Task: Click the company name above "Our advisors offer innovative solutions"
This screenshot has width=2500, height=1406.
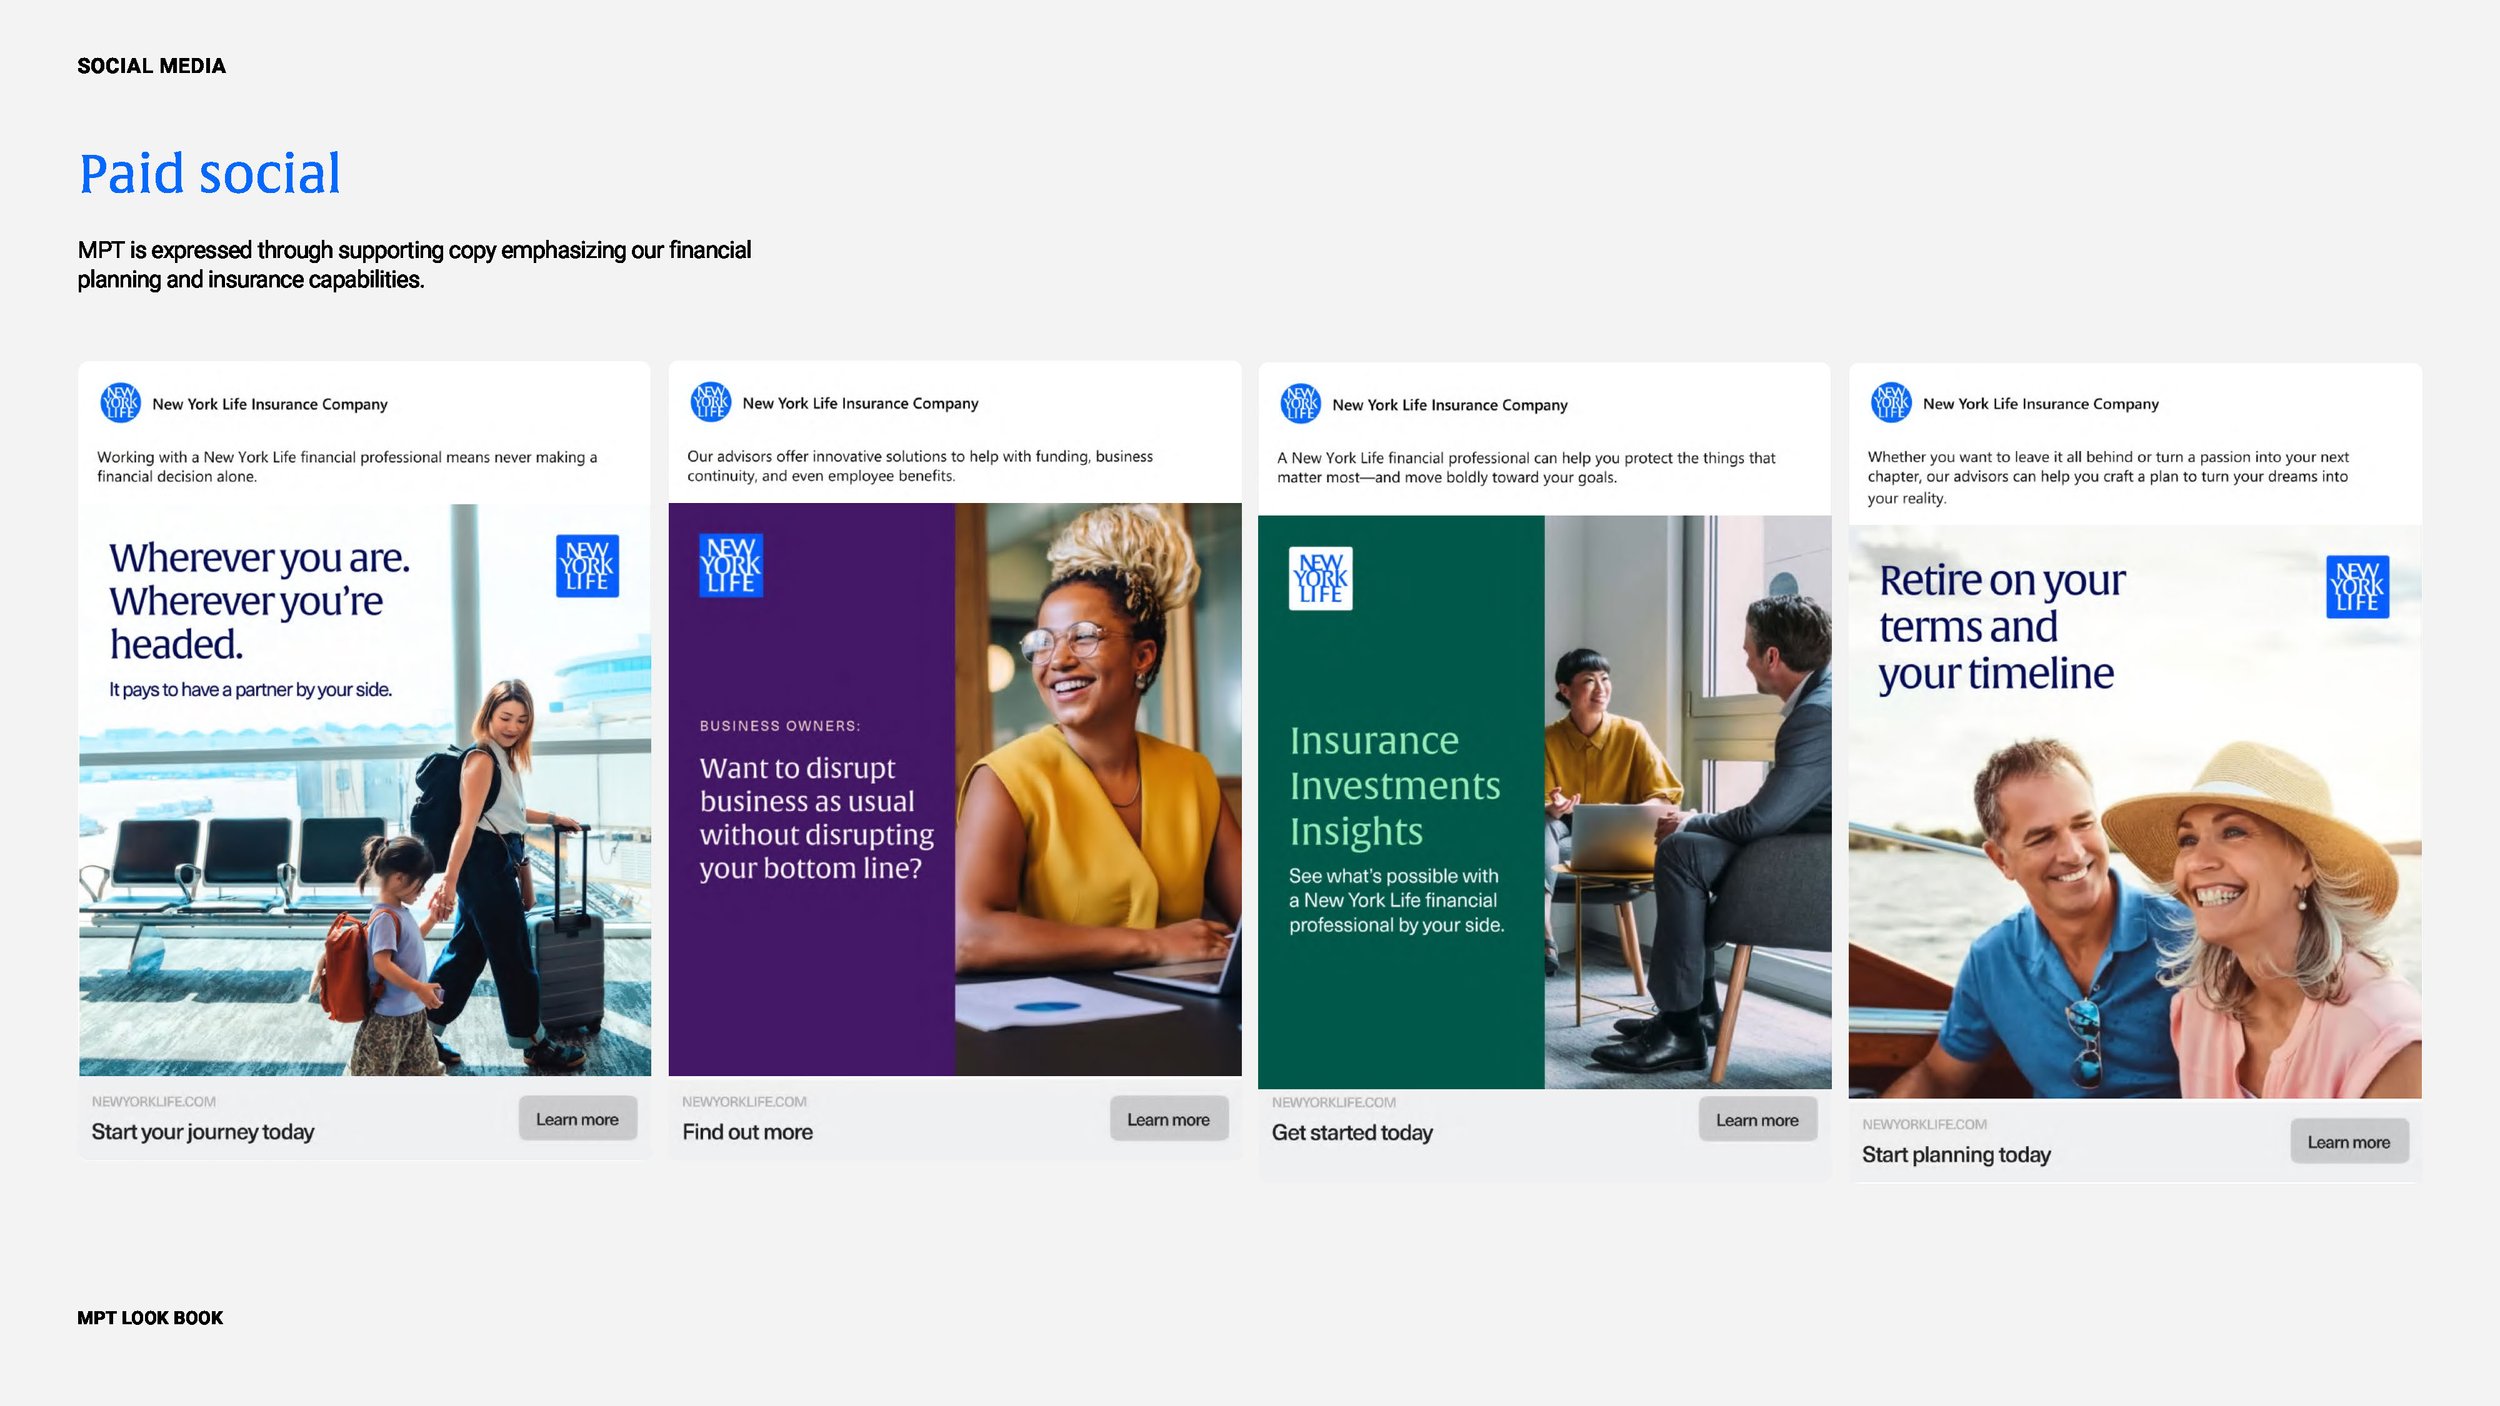Action: [861, 403]
